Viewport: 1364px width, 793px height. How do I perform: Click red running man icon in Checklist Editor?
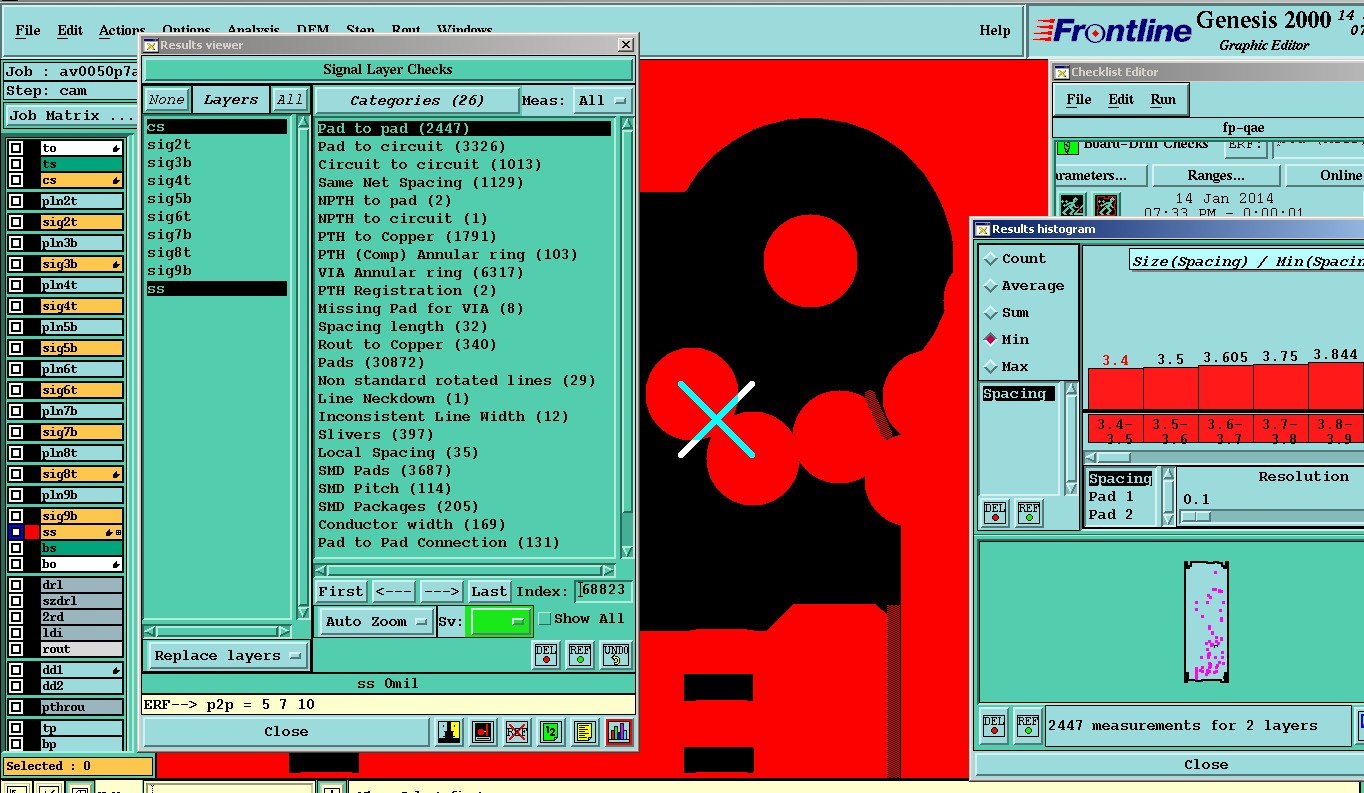click(x=1106, y=206)
